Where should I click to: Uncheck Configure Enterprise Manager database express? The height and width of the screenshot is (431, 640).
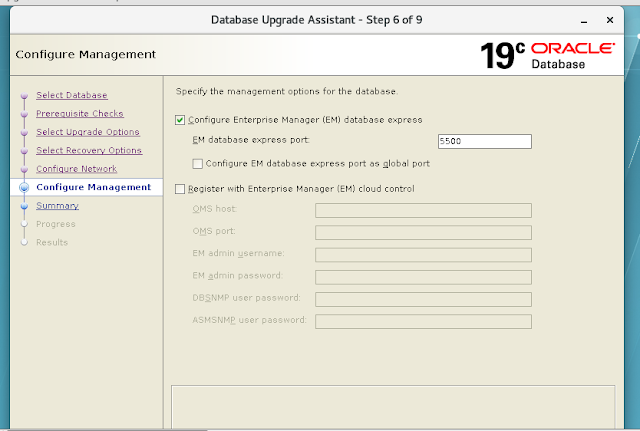180,120
